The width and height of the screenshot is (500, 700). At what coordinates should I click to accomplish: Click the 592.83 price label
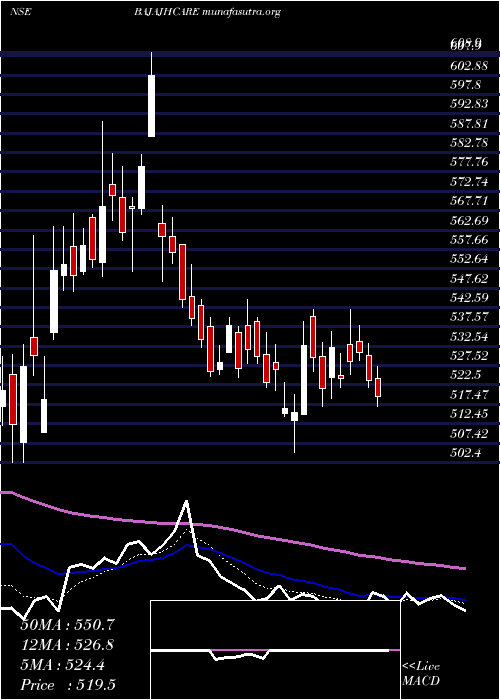471,104
